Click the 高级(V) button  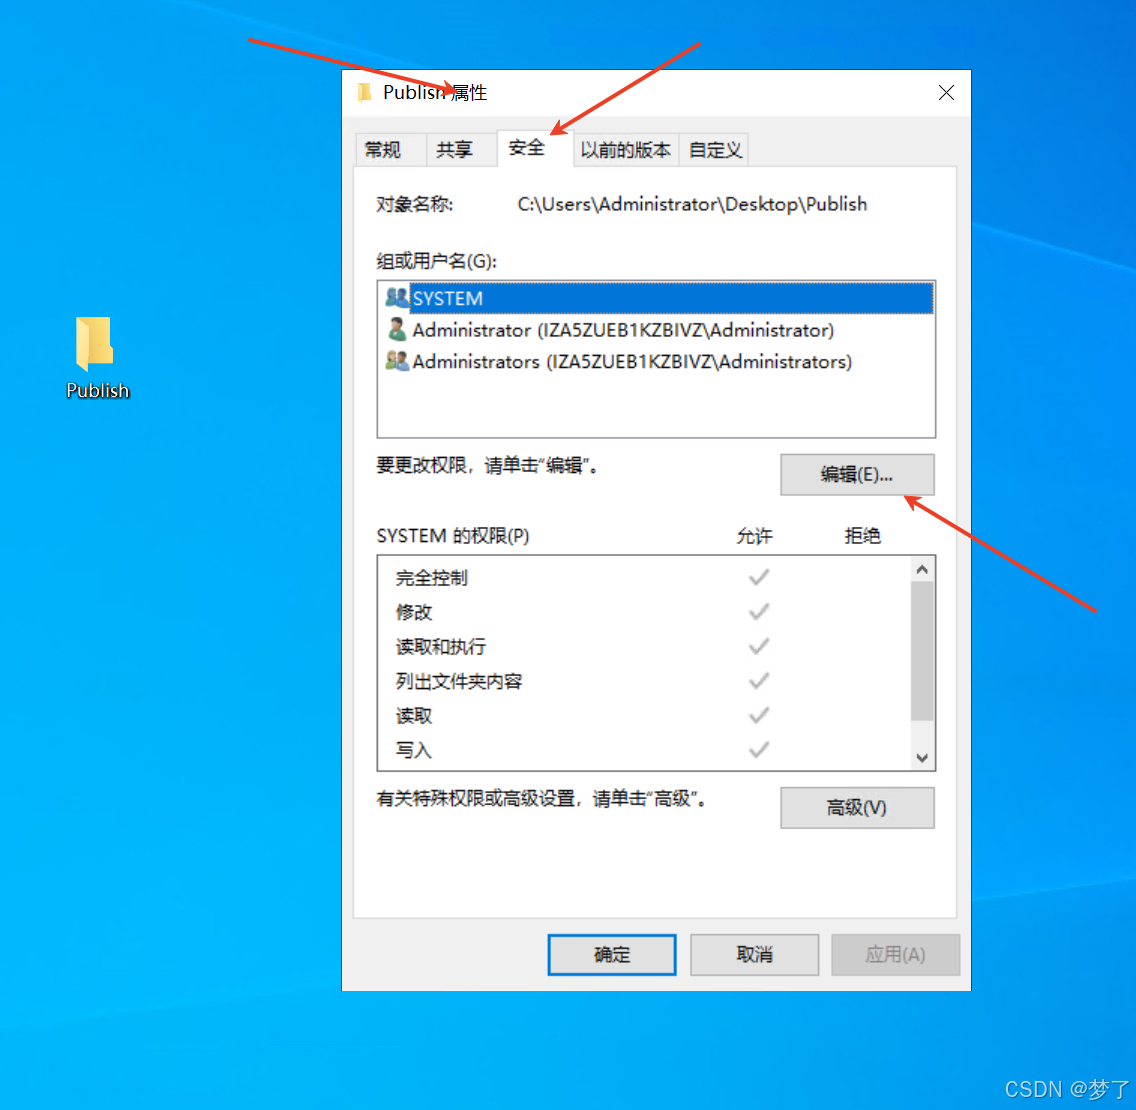[857, 807]
